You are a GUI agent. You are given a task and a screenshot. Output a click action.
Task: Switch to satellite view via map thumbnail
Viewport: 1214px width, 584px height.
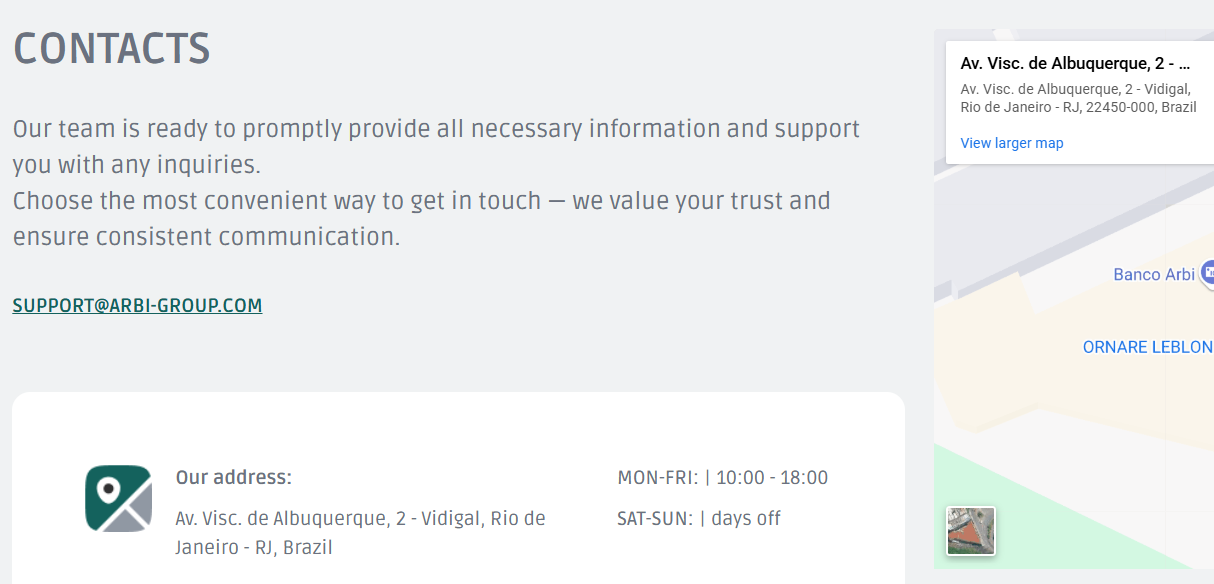[x=971, y=531]
